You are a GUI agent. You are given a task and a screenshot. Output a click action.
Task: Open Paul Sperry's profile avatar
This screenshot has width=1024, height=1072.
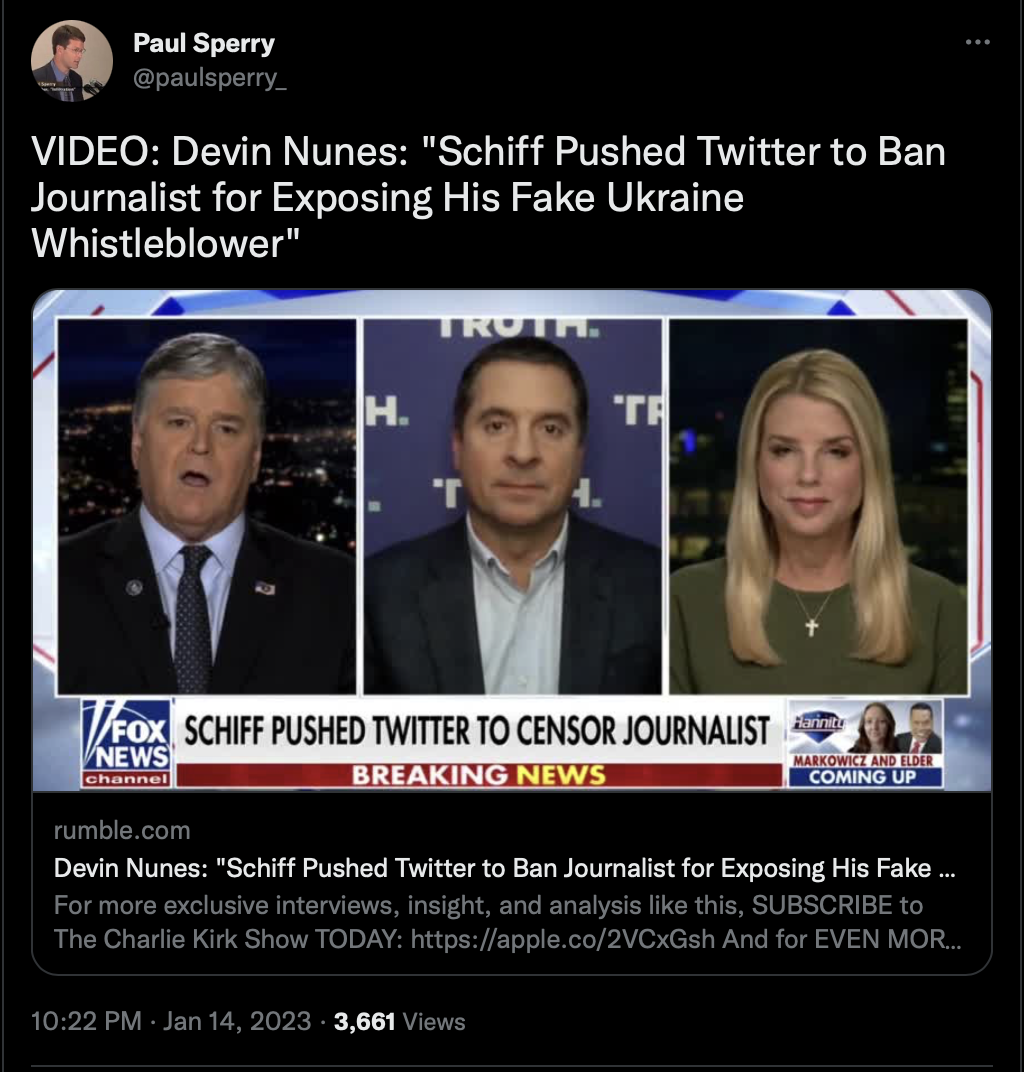point(72,61)
